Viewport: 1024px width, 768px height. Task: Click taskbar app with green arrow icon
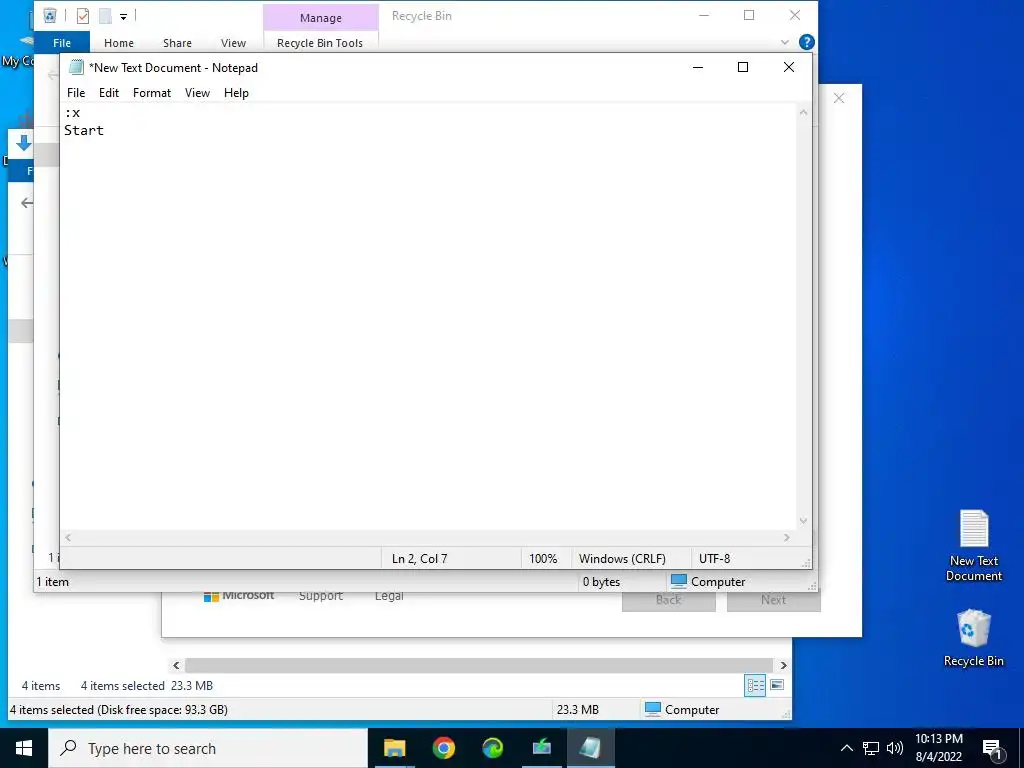pos(541,748)
